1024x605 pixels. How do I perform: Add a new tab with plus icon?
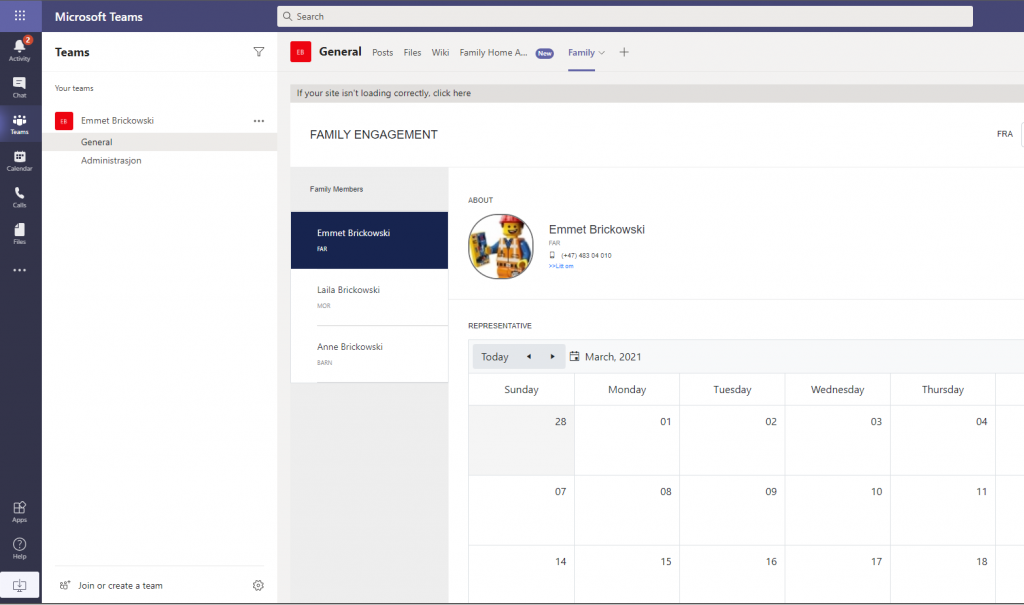tap(624, 52)
